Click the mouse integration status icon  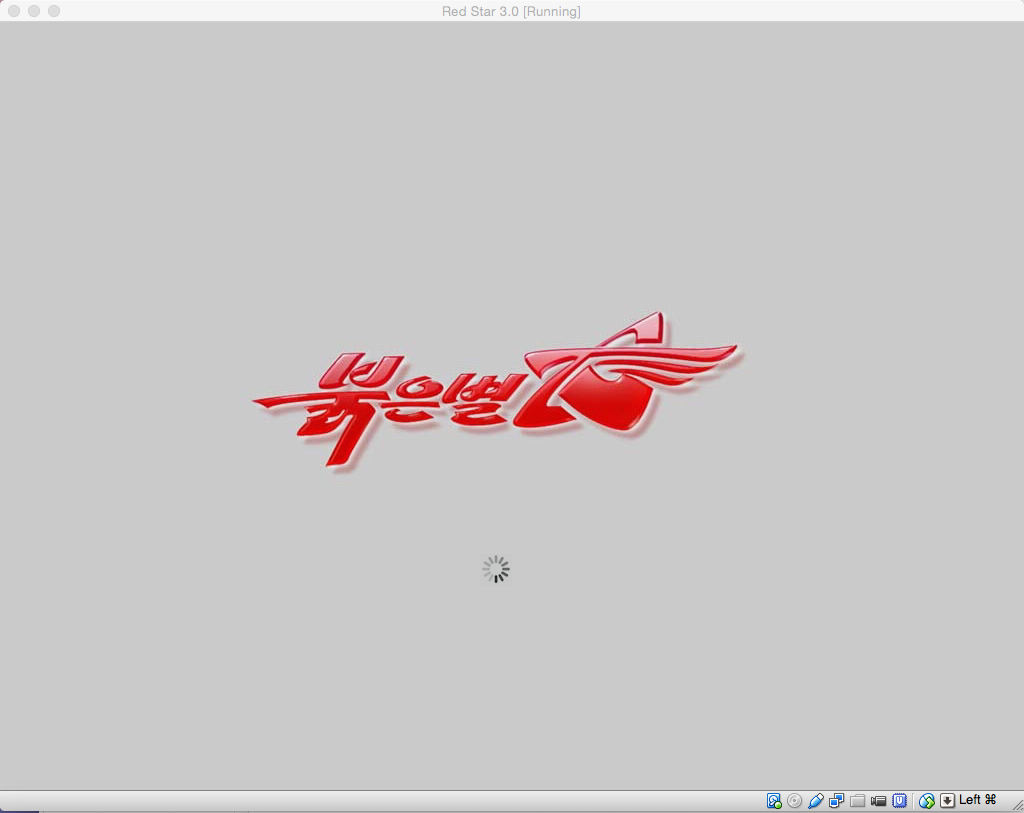click(927, 800)
